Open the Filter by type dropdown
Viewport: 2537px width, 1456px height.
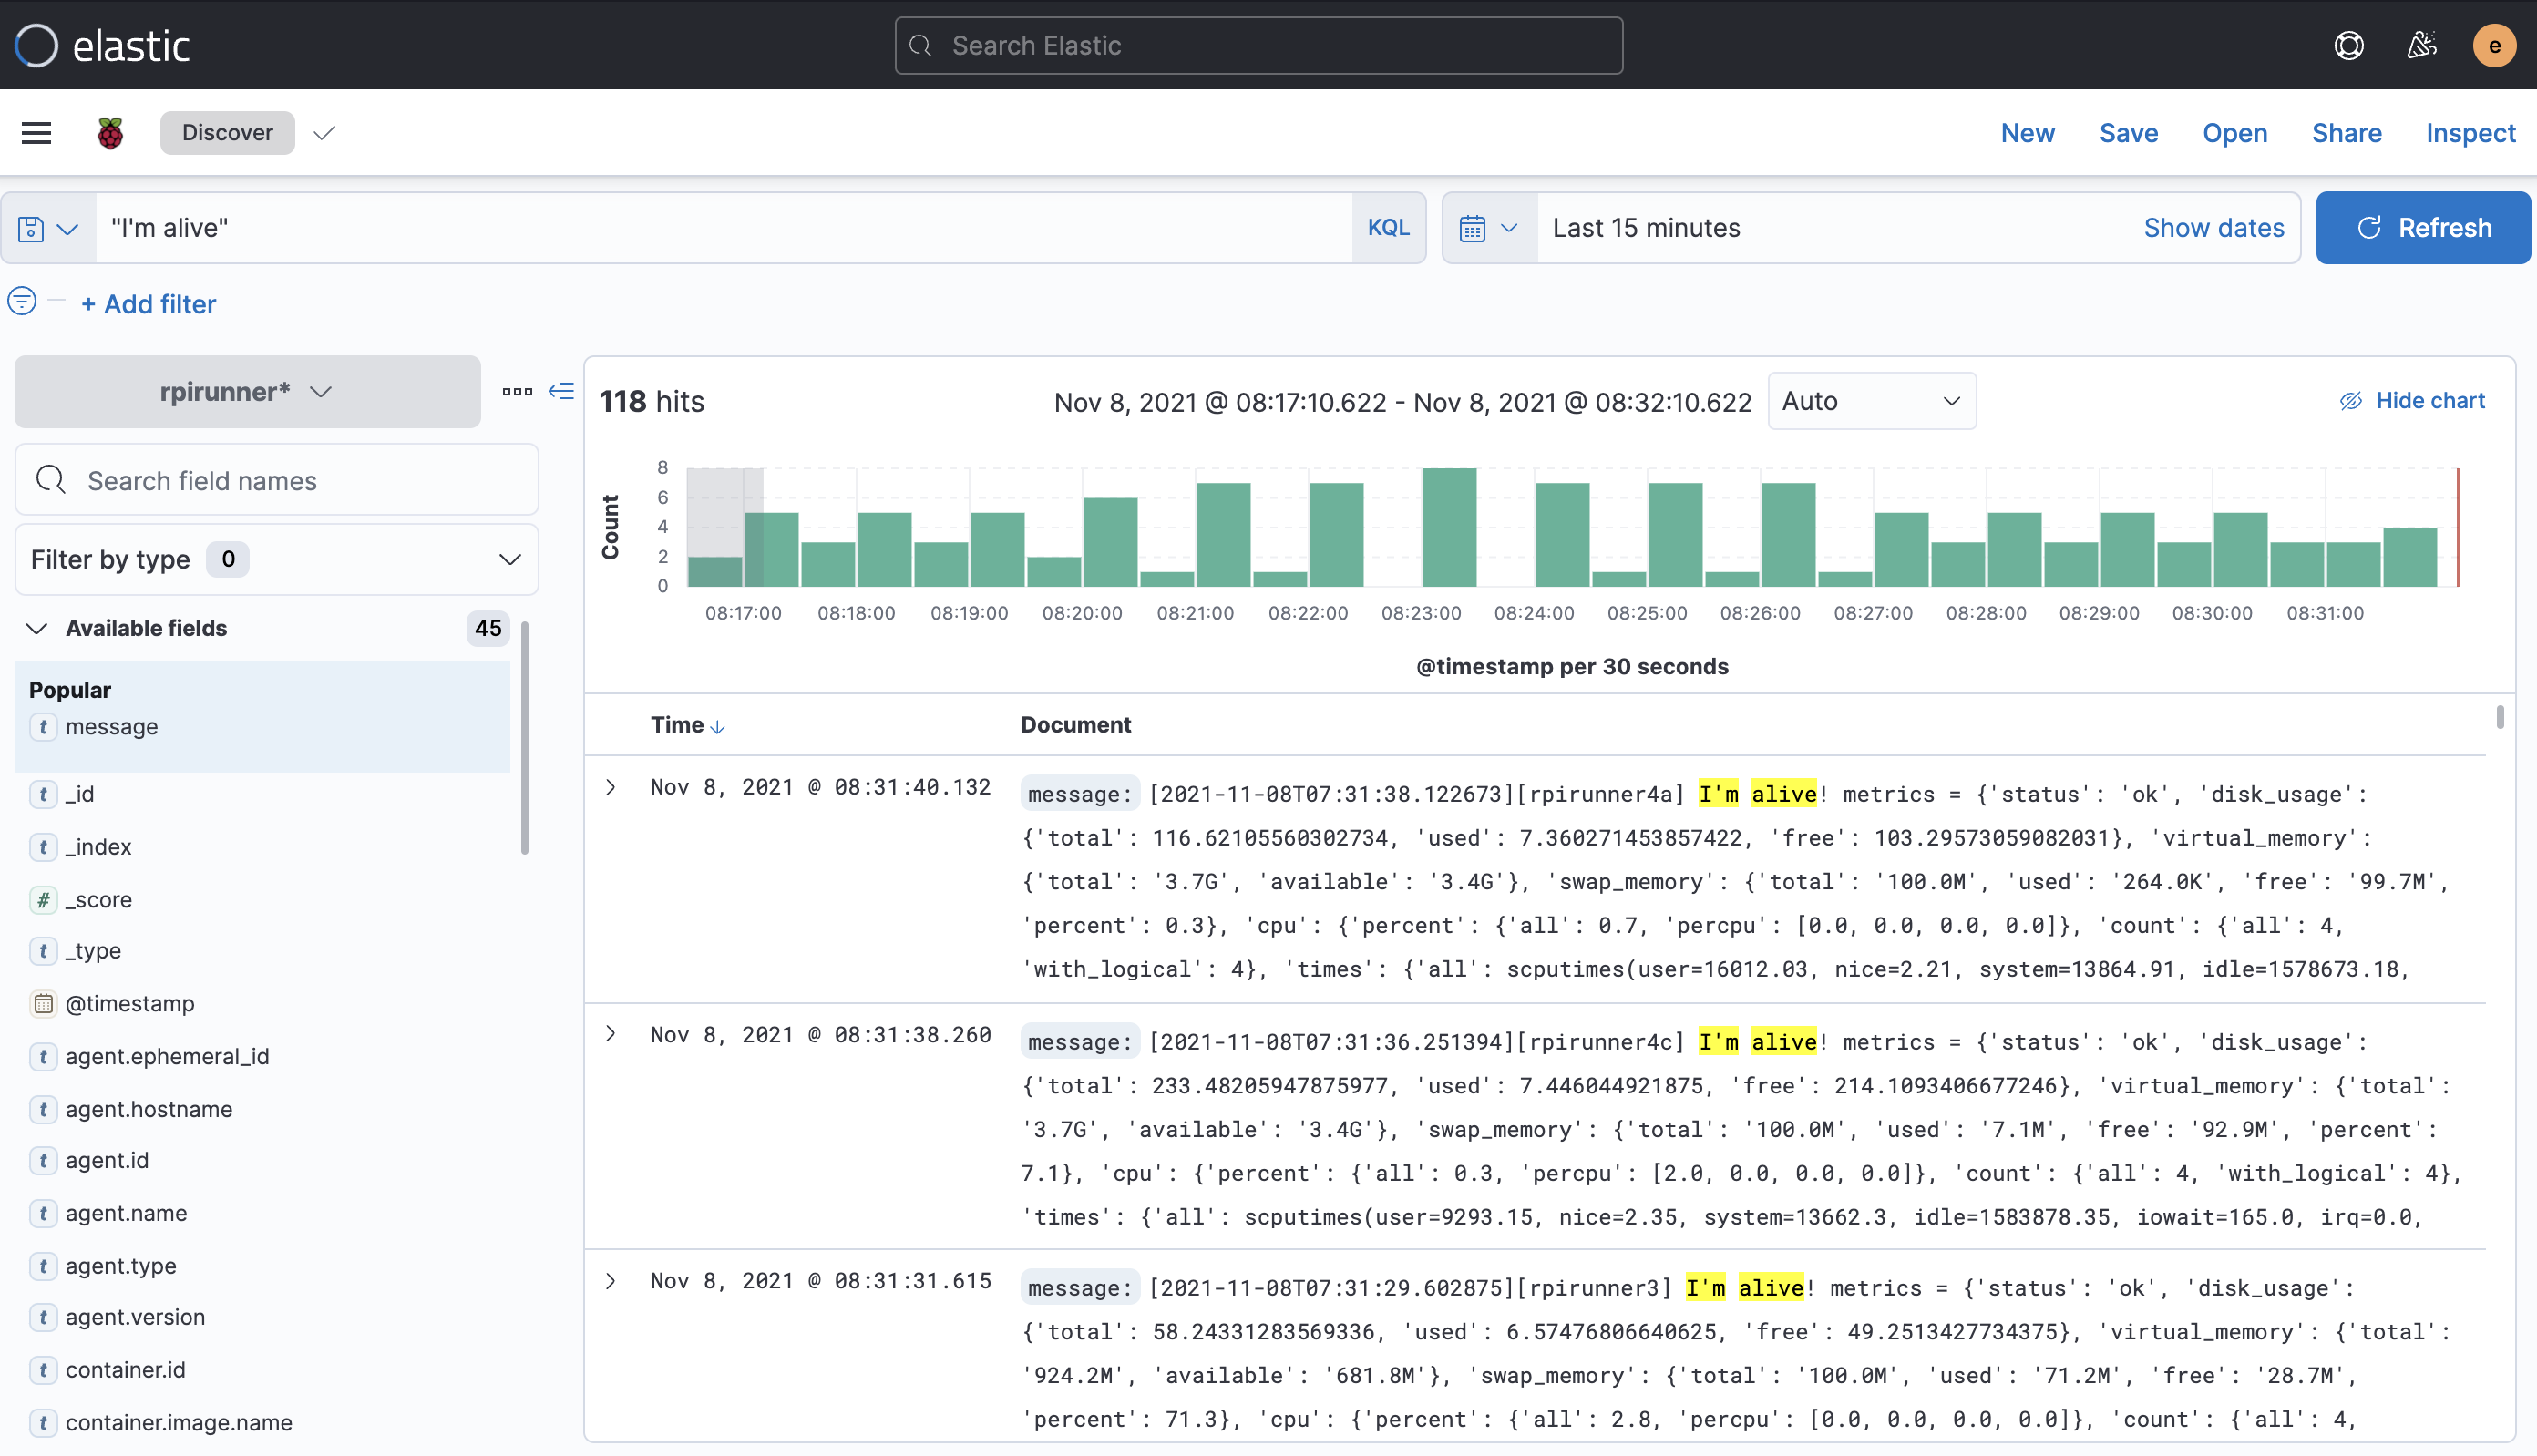tap(276, 559)
